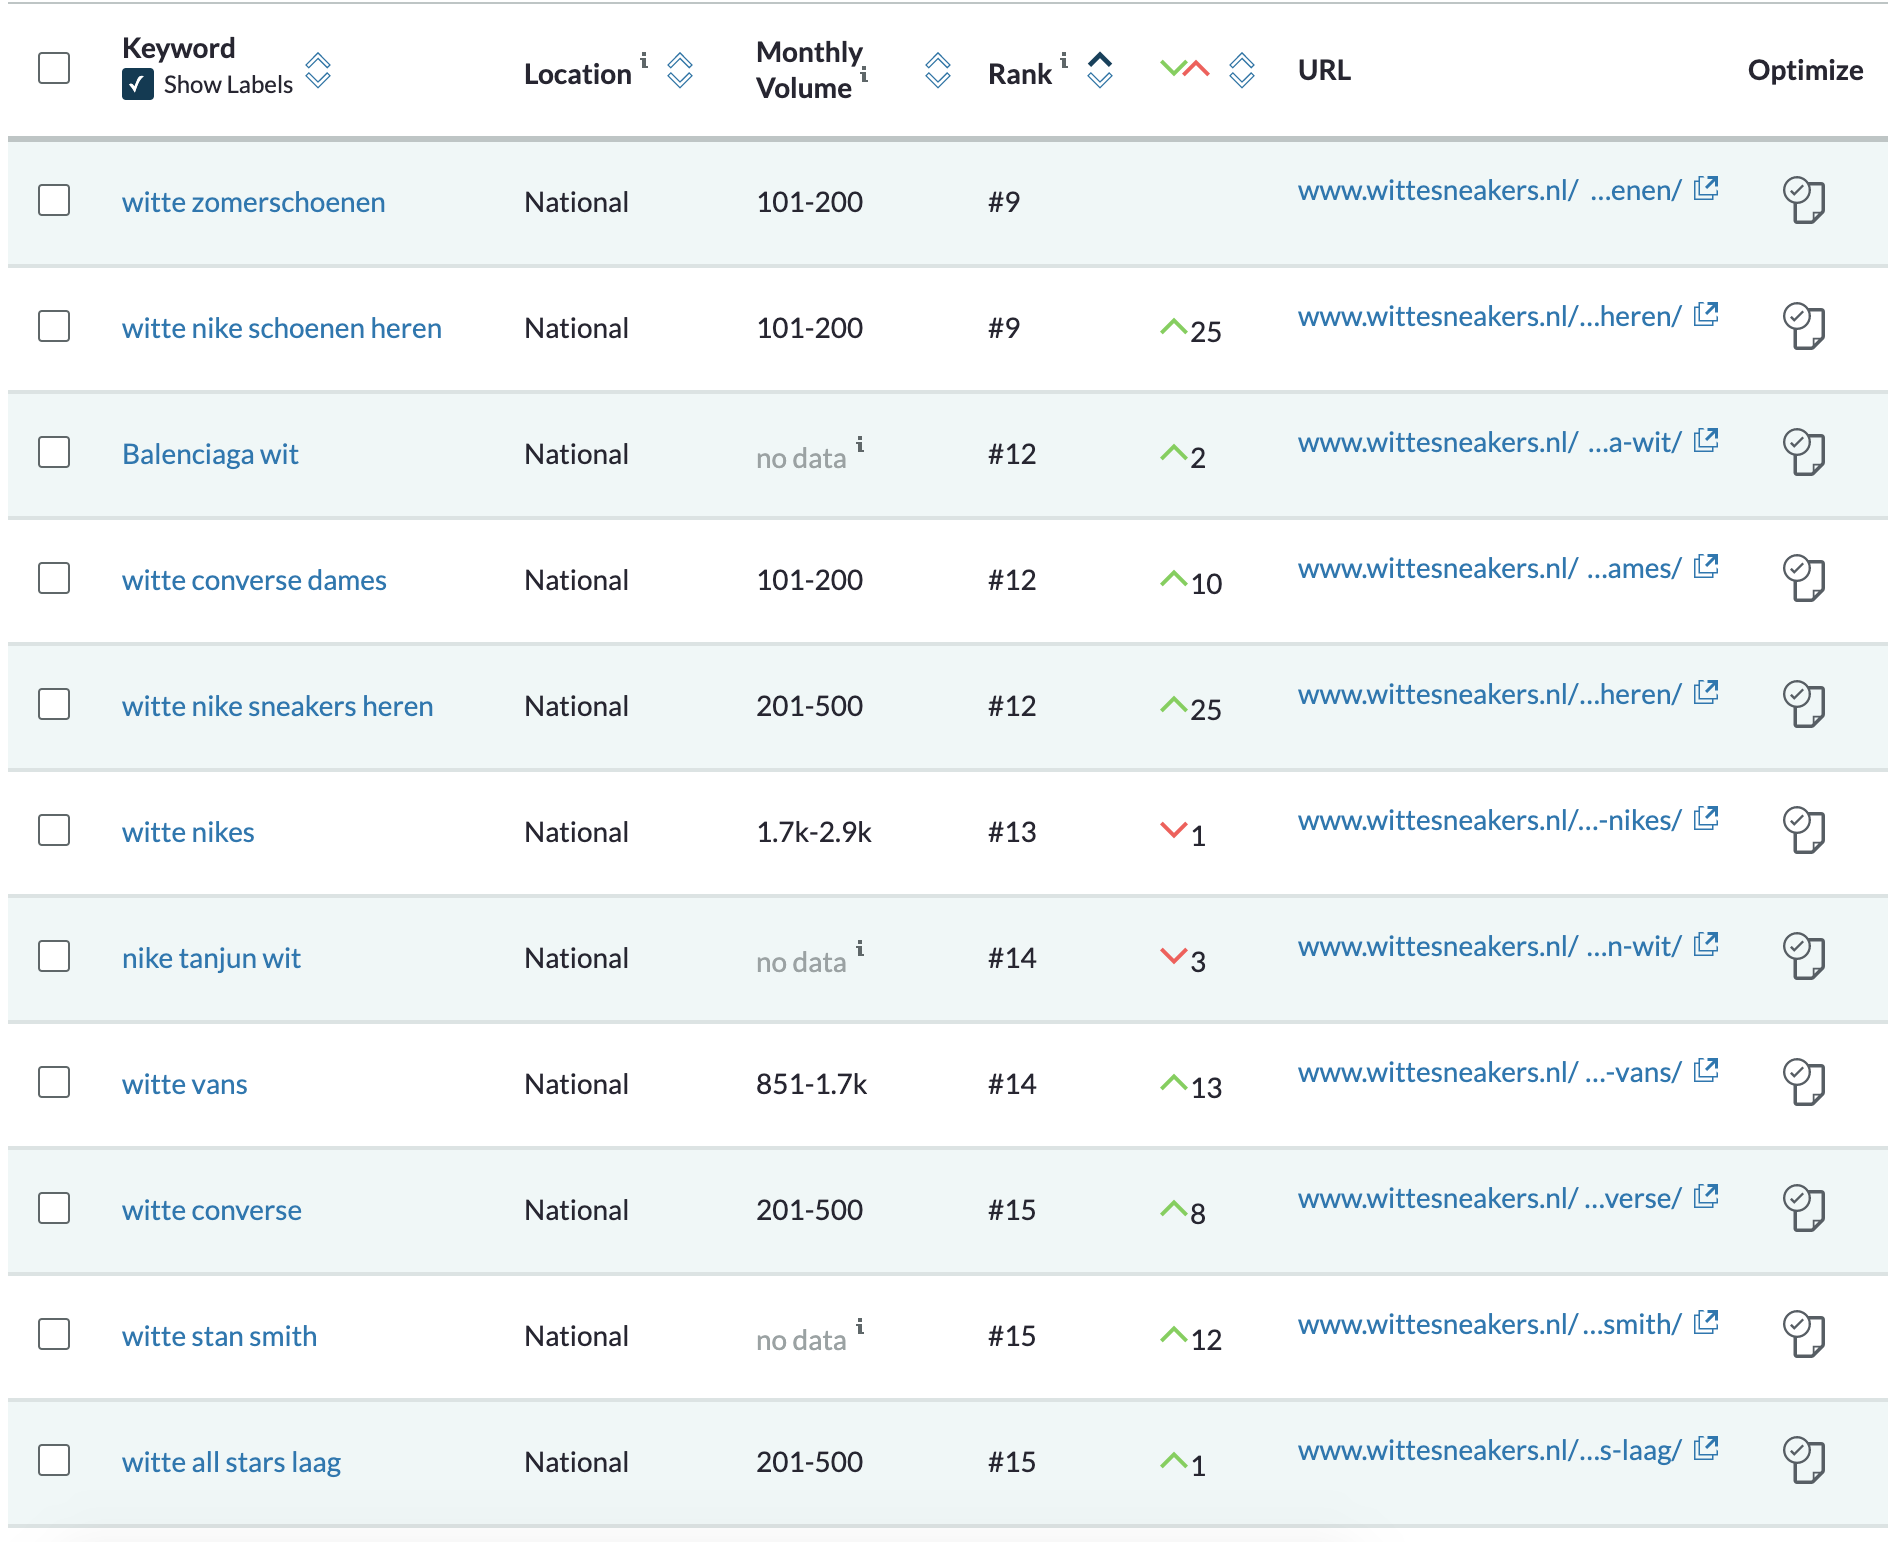Click the rank change trend header icon
Image resolution: width=1890 pixels, height=1542 pixels.
tap(1185, 69)
